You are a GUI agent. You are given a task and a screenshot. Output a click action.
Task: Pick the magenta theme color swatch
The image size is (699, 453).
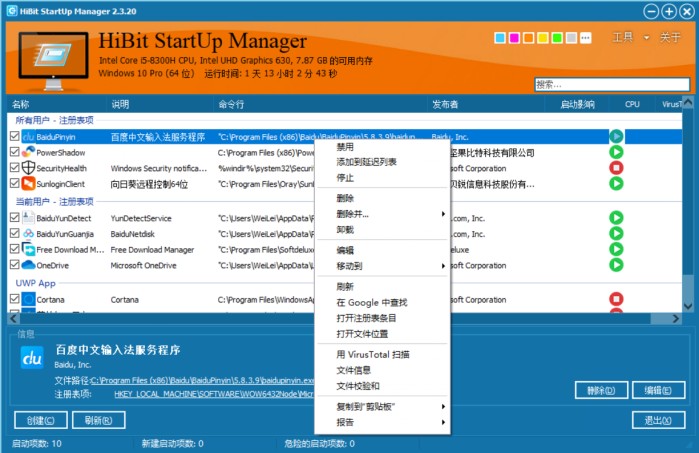coord(514,38)
